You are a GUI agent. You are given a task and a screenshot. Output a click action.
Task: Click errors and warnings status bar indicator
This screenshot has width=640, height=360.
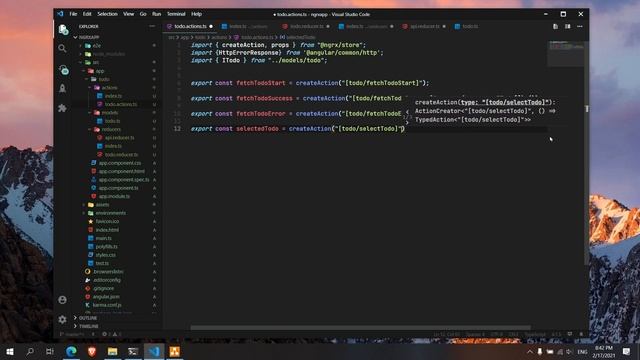click(111, 334)
